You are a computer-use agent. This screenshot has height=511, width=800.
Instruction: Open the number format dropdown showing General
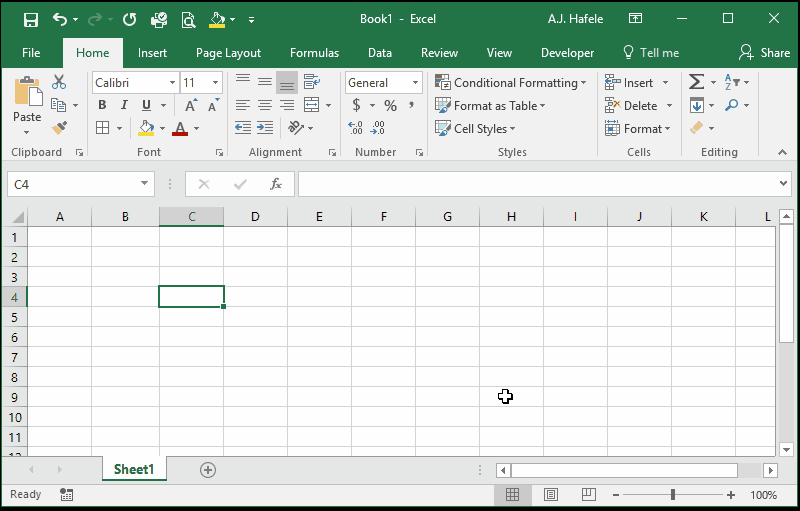(415, 83)
